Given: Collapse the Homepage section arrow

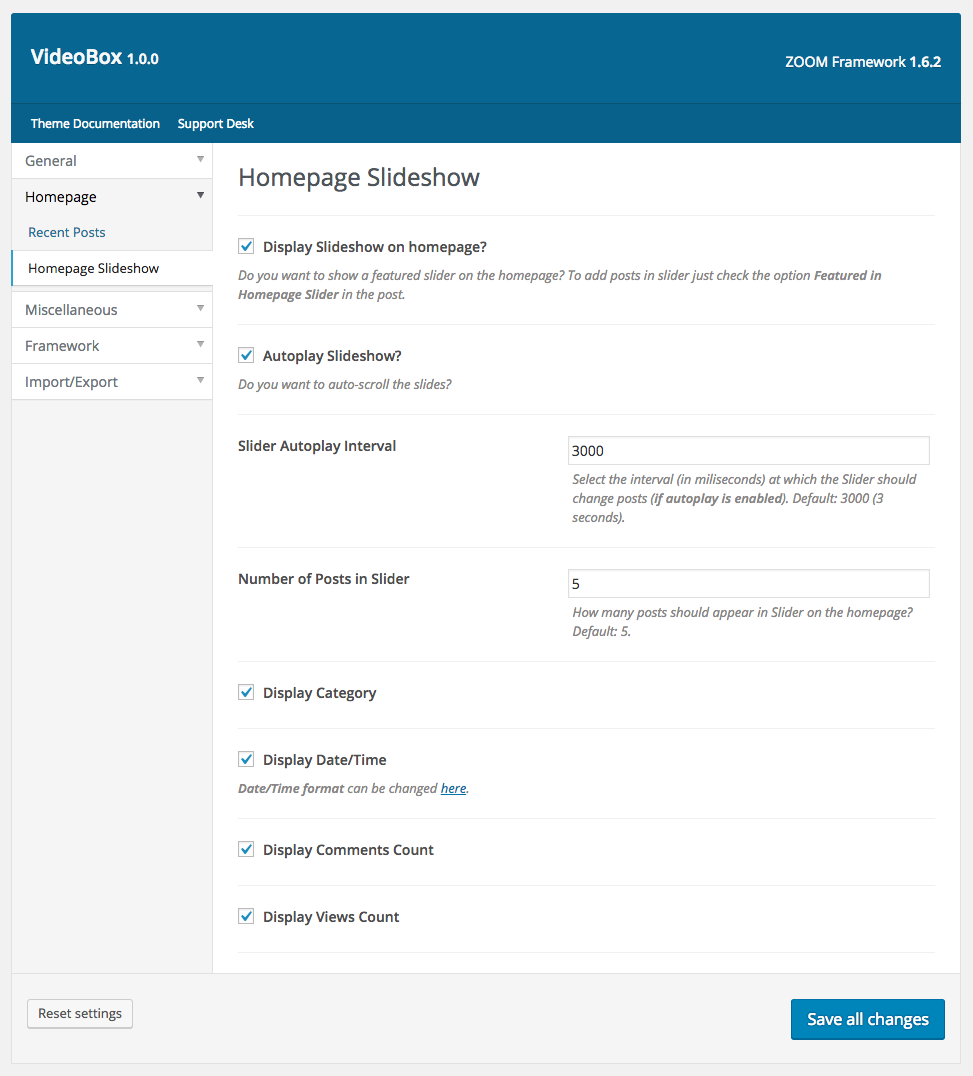Looking at the screenshot, I should [200, 196].
